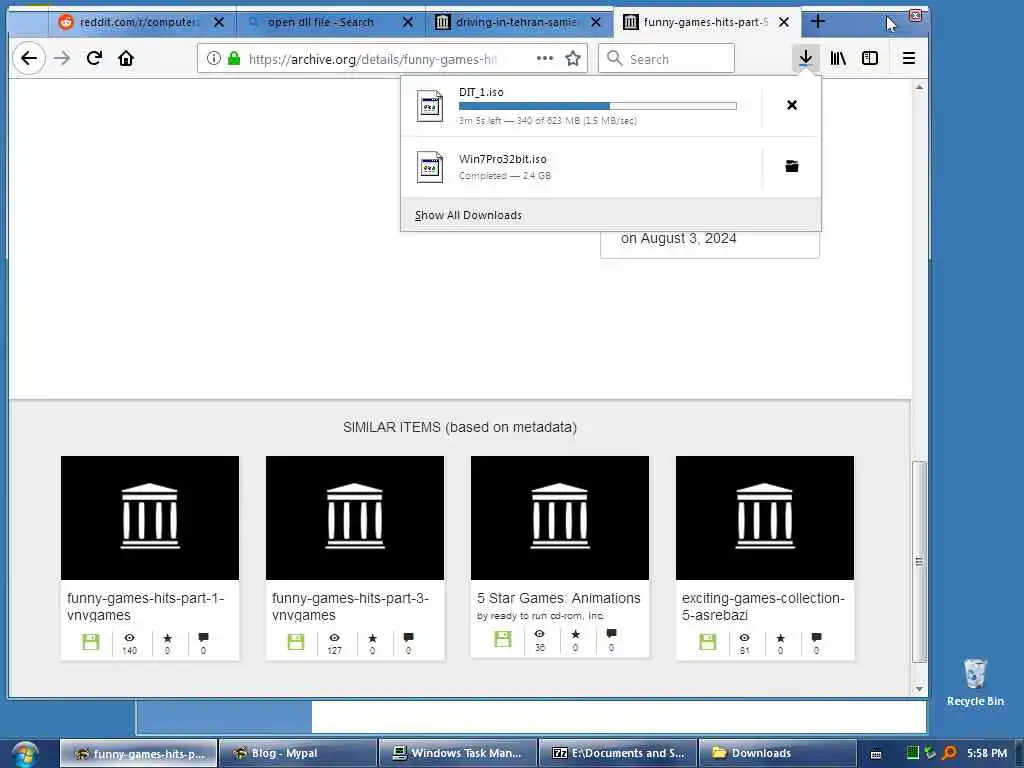
Task: Open funny-games-hits-part-3-vnvgames thumbnail
Action: coord(355,518)
